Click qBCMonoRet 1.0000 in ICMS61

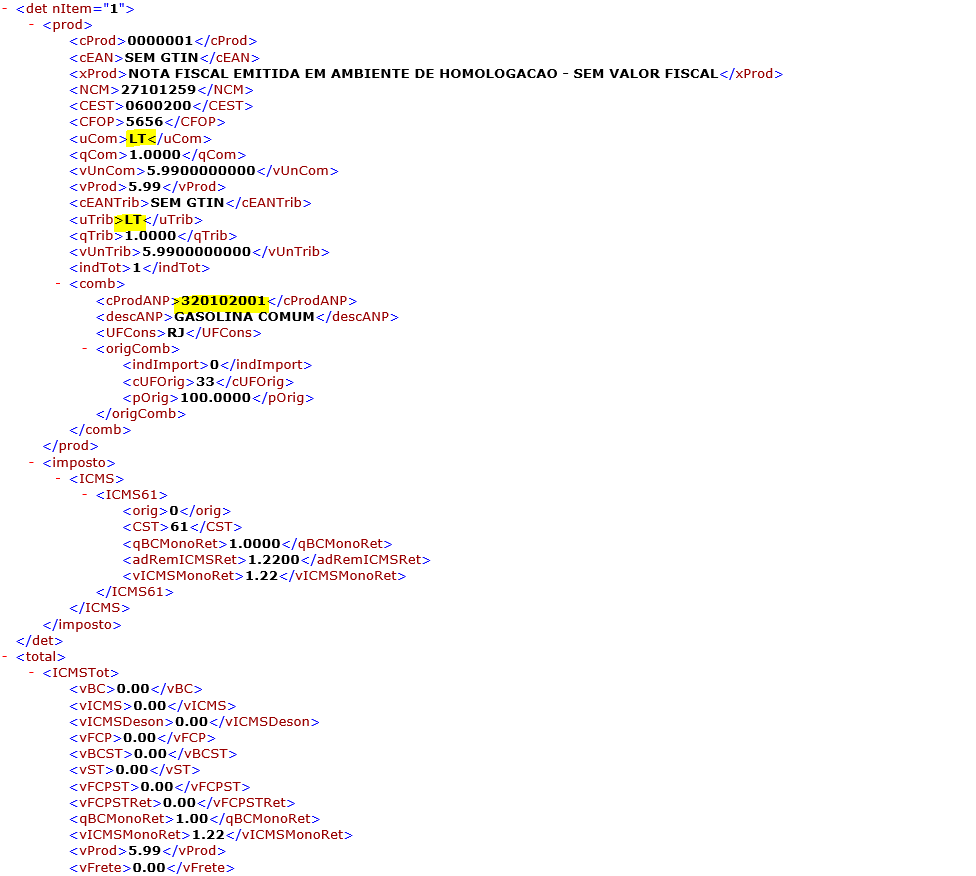click(255, 544)
